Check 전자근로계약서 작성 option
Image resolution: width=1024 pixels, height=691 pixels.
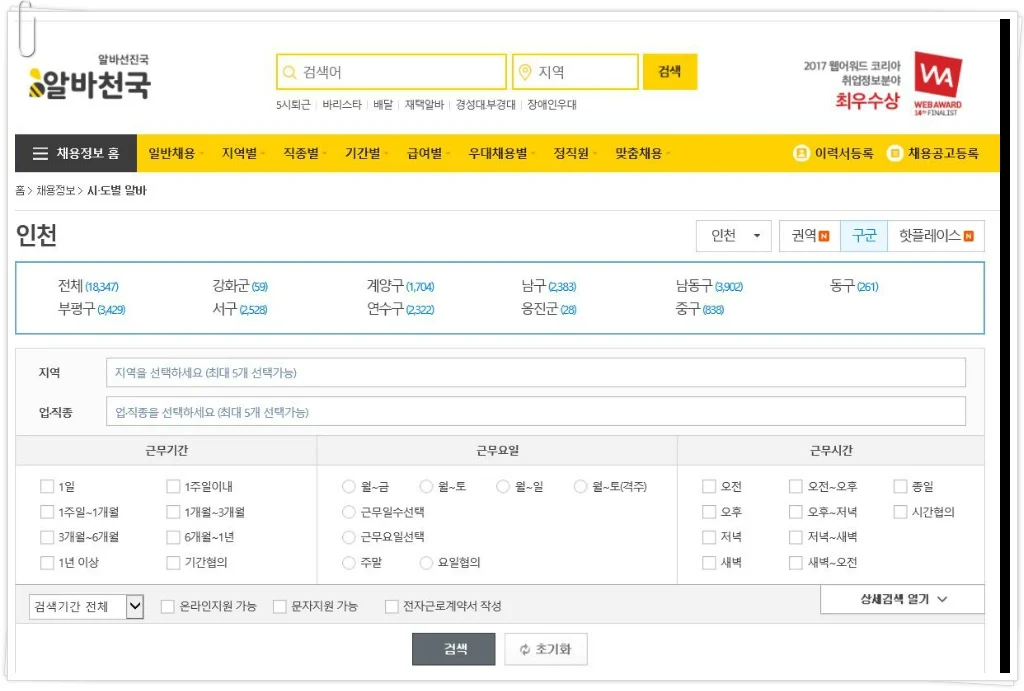pos(392,607)
